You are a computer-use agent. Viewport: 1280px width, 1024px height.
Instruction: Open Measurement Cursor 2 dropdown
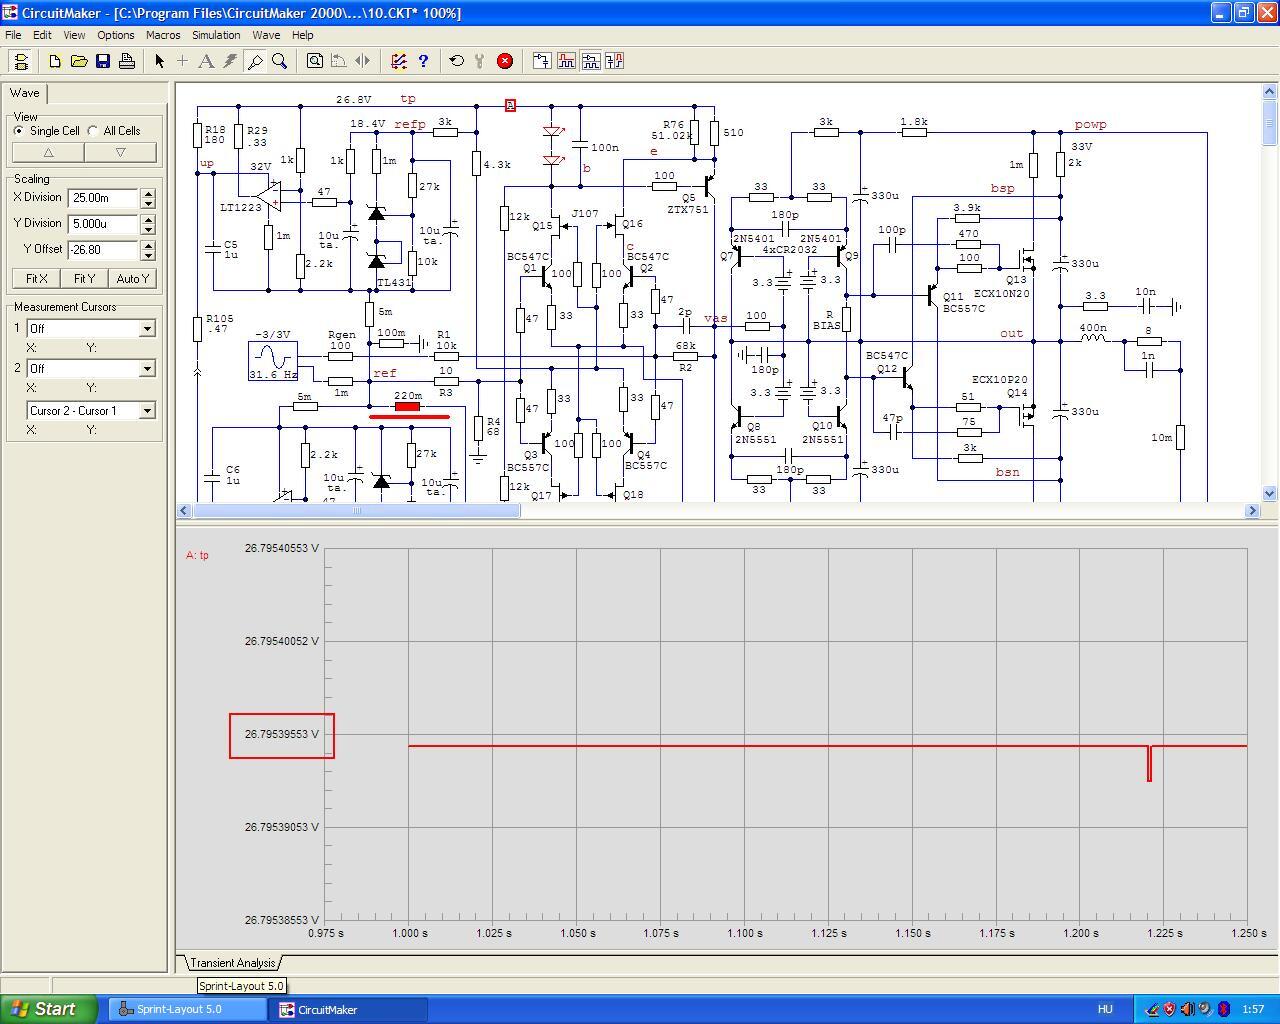coord(147,369)
